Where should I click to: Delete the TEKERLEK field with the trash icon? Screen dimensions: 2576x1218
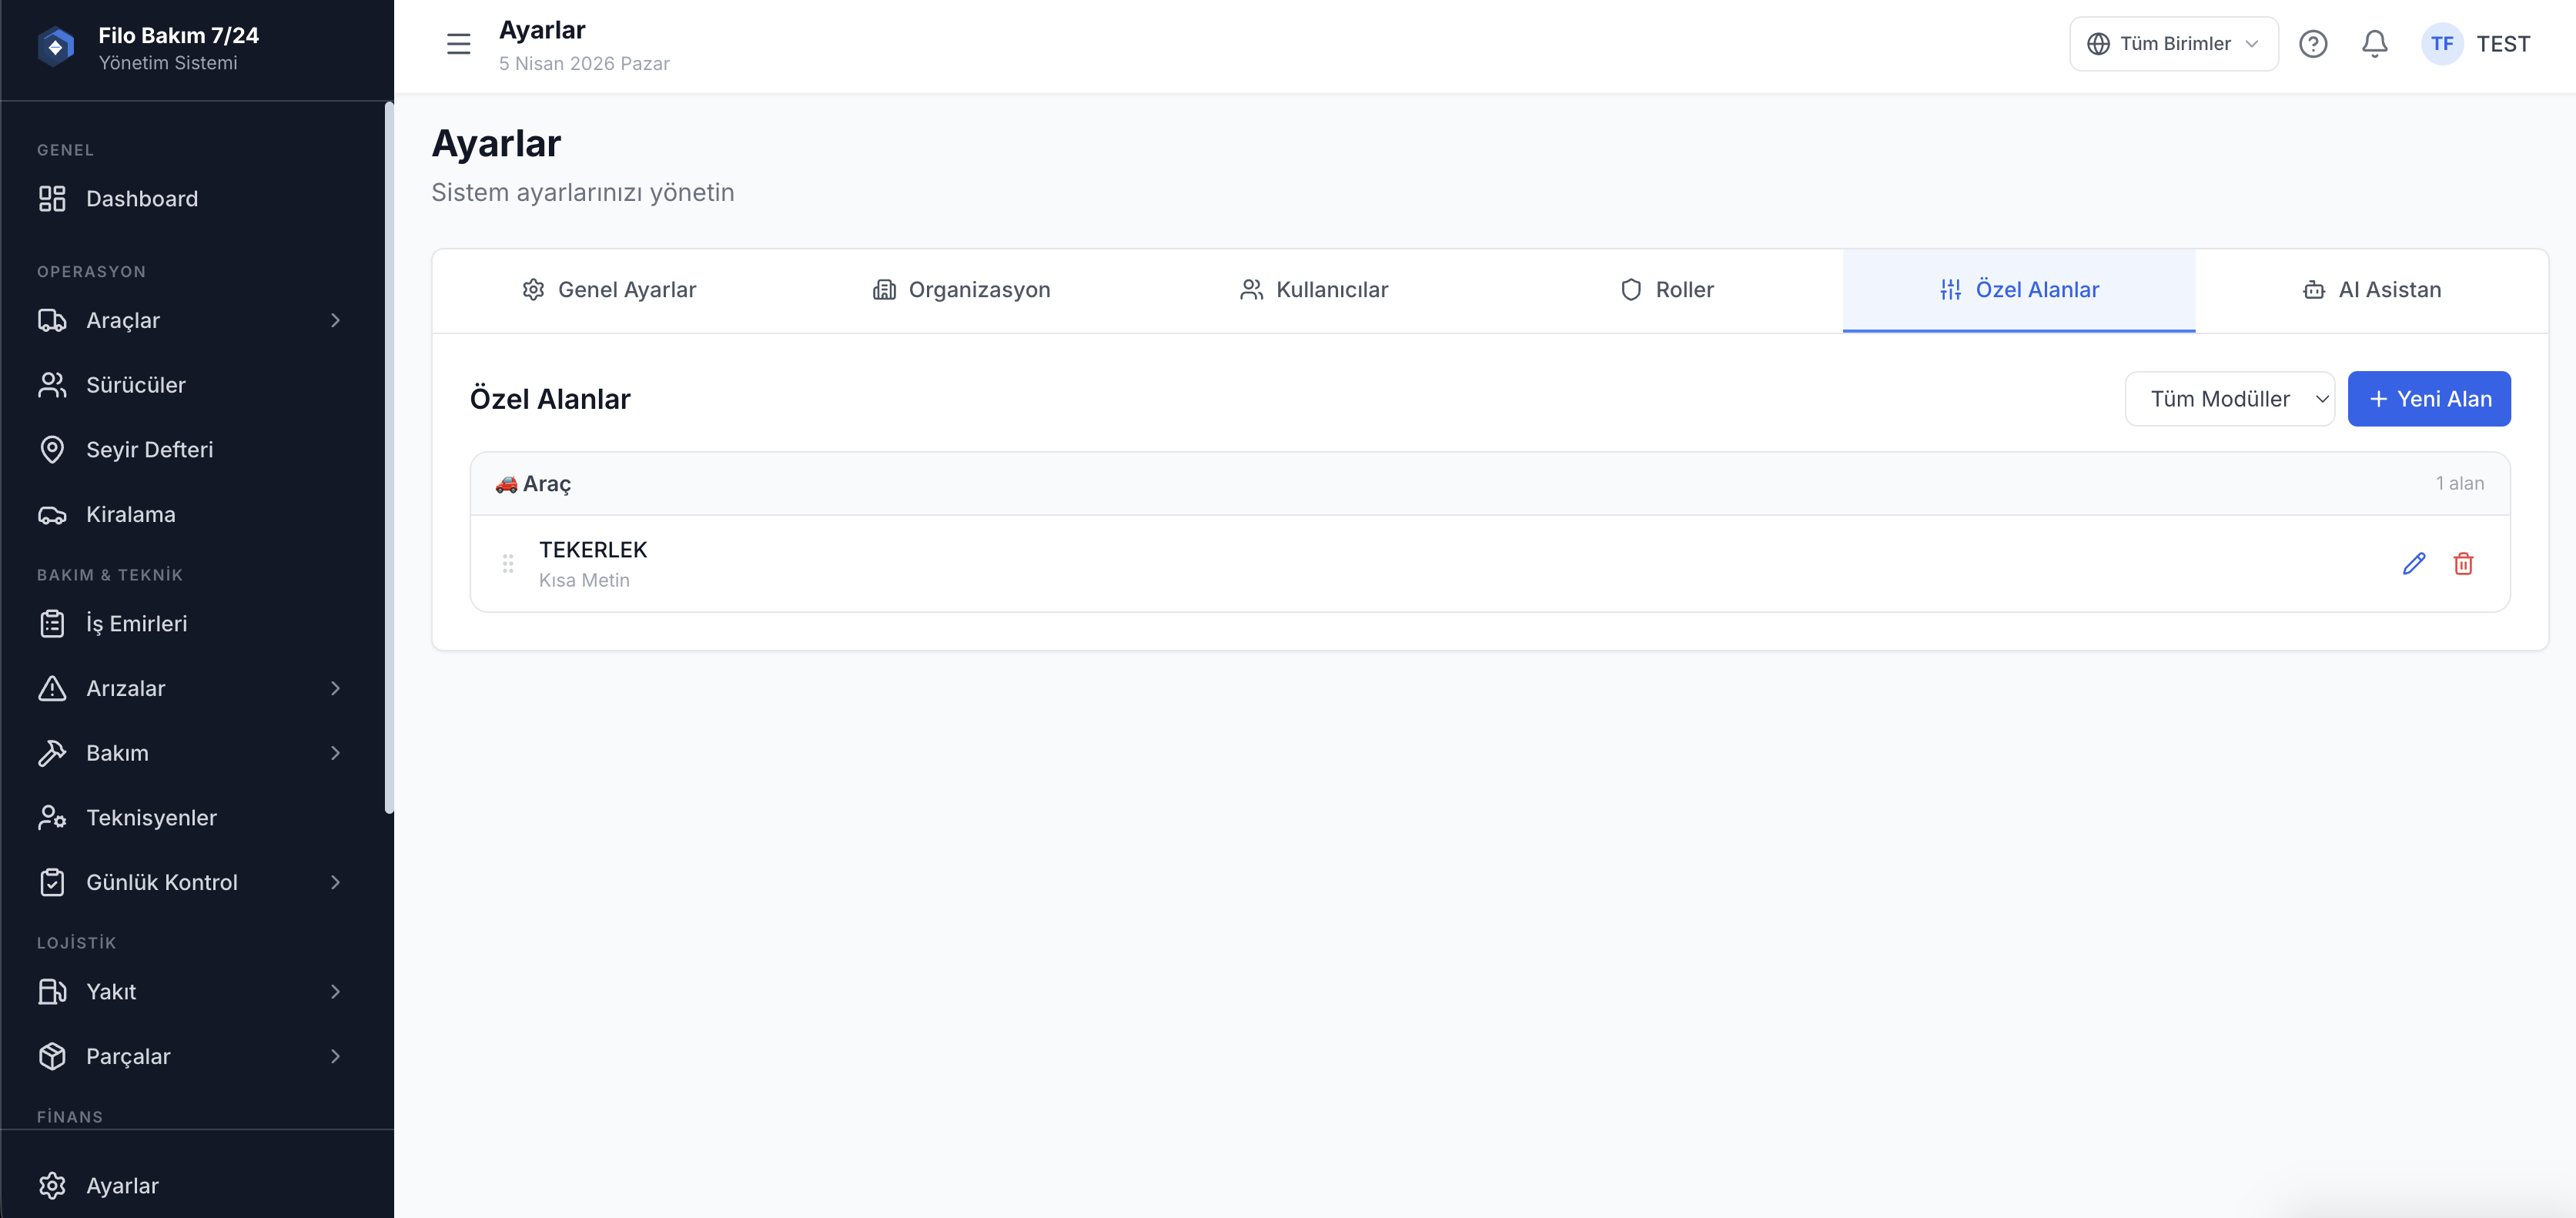[2463, 564]
